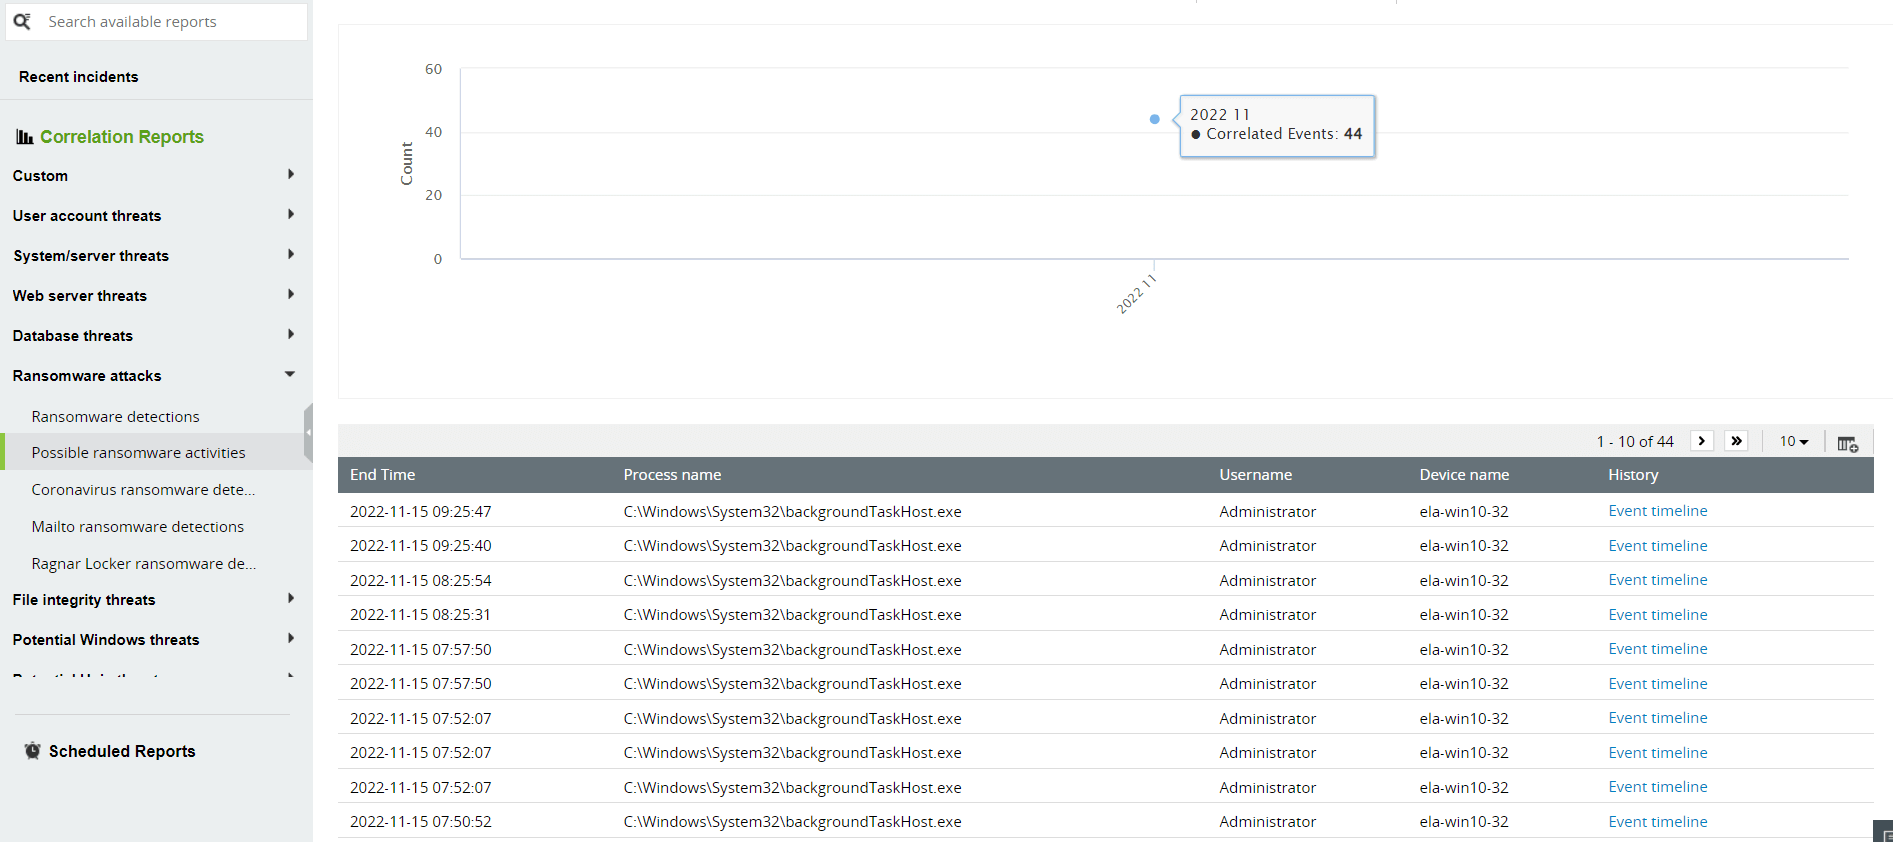This screenshot has height=842, width=1893.
Task: Open Ransomware detections report
Action: coord(115,416)
